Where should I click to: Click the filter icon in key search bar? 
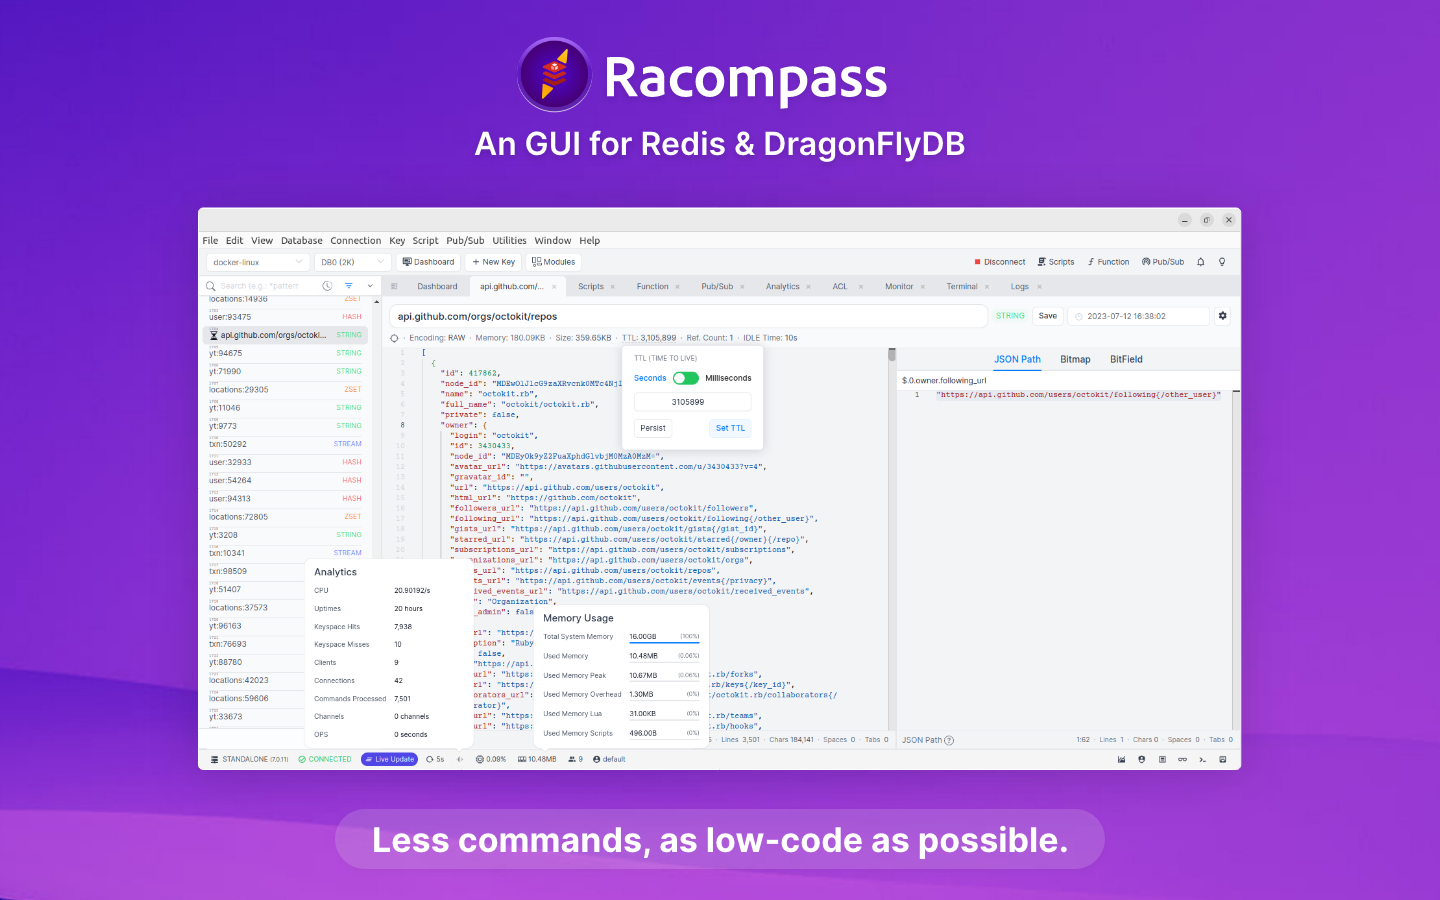[x=348, y=285]
